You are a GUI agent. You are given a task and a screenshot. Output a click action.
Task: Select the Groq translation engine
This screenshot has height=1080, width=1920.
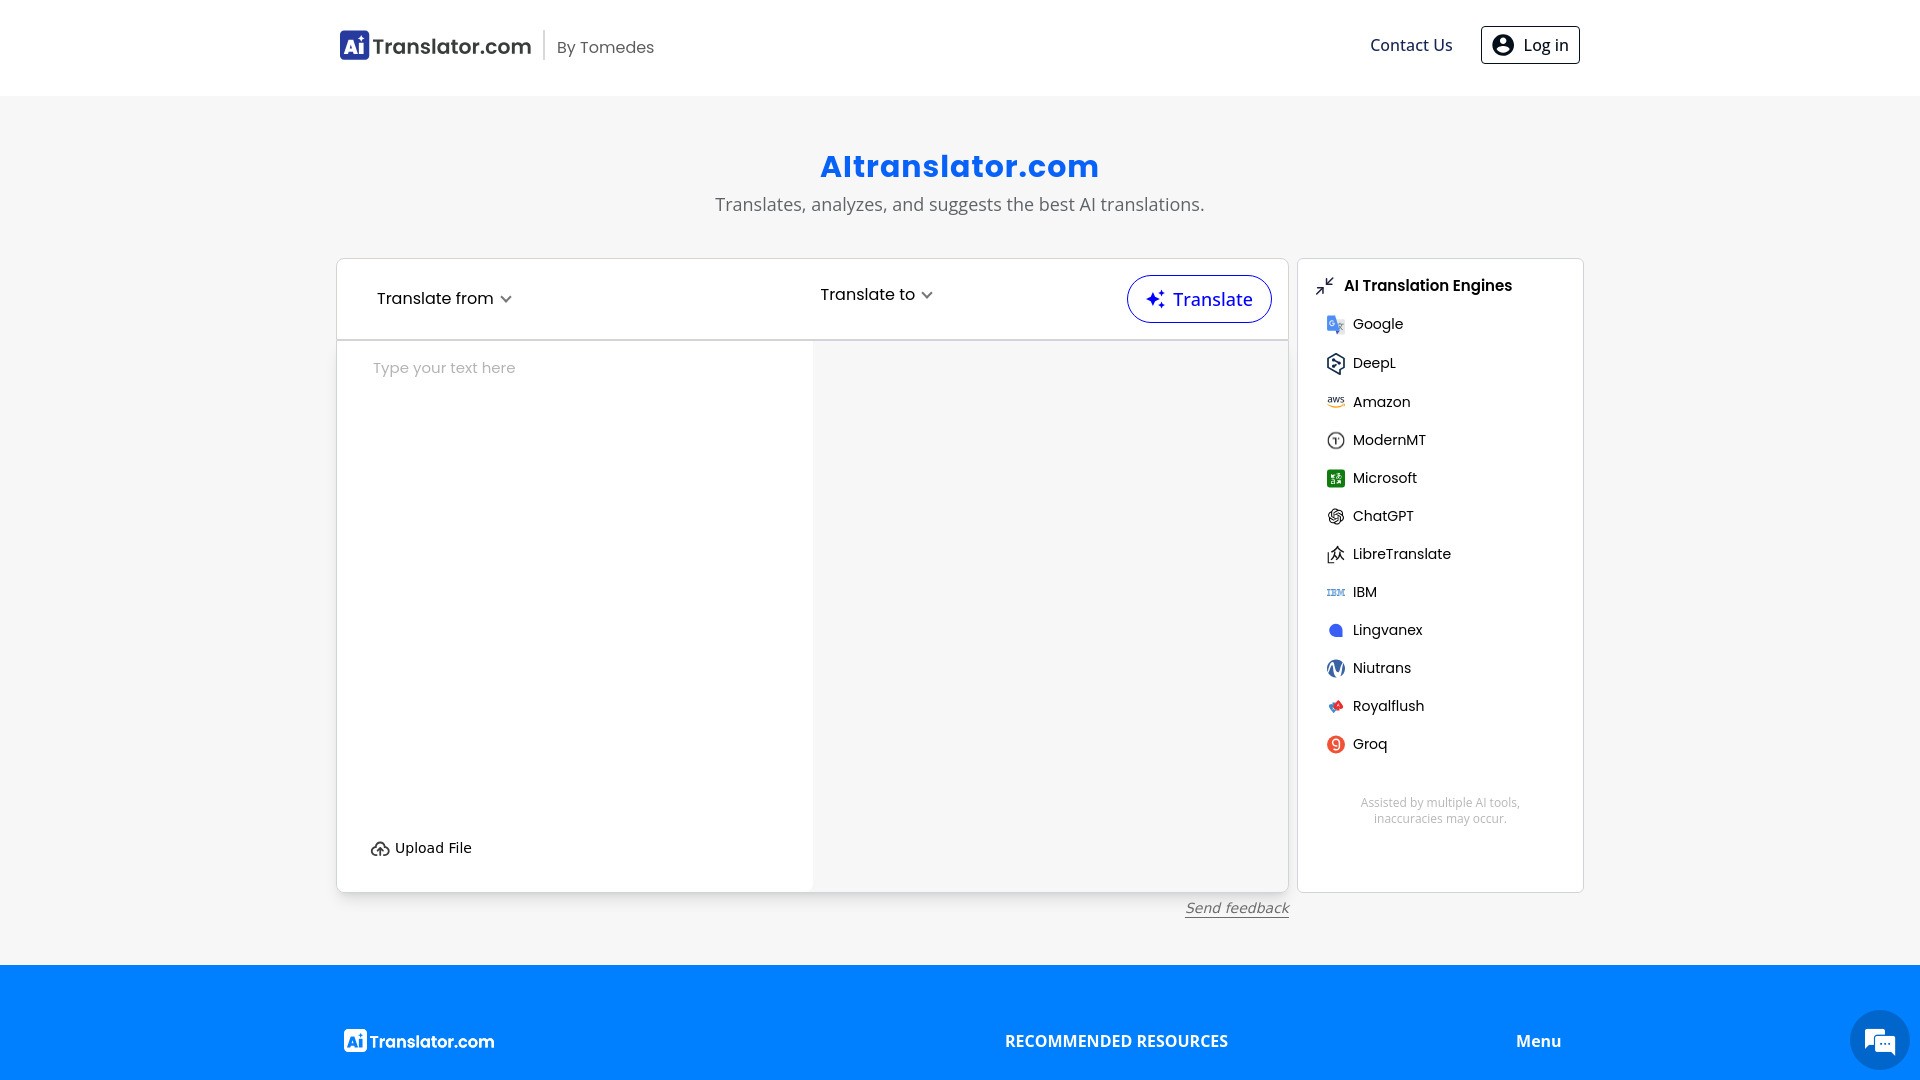pyautogui.click(x=1369, y=744)
